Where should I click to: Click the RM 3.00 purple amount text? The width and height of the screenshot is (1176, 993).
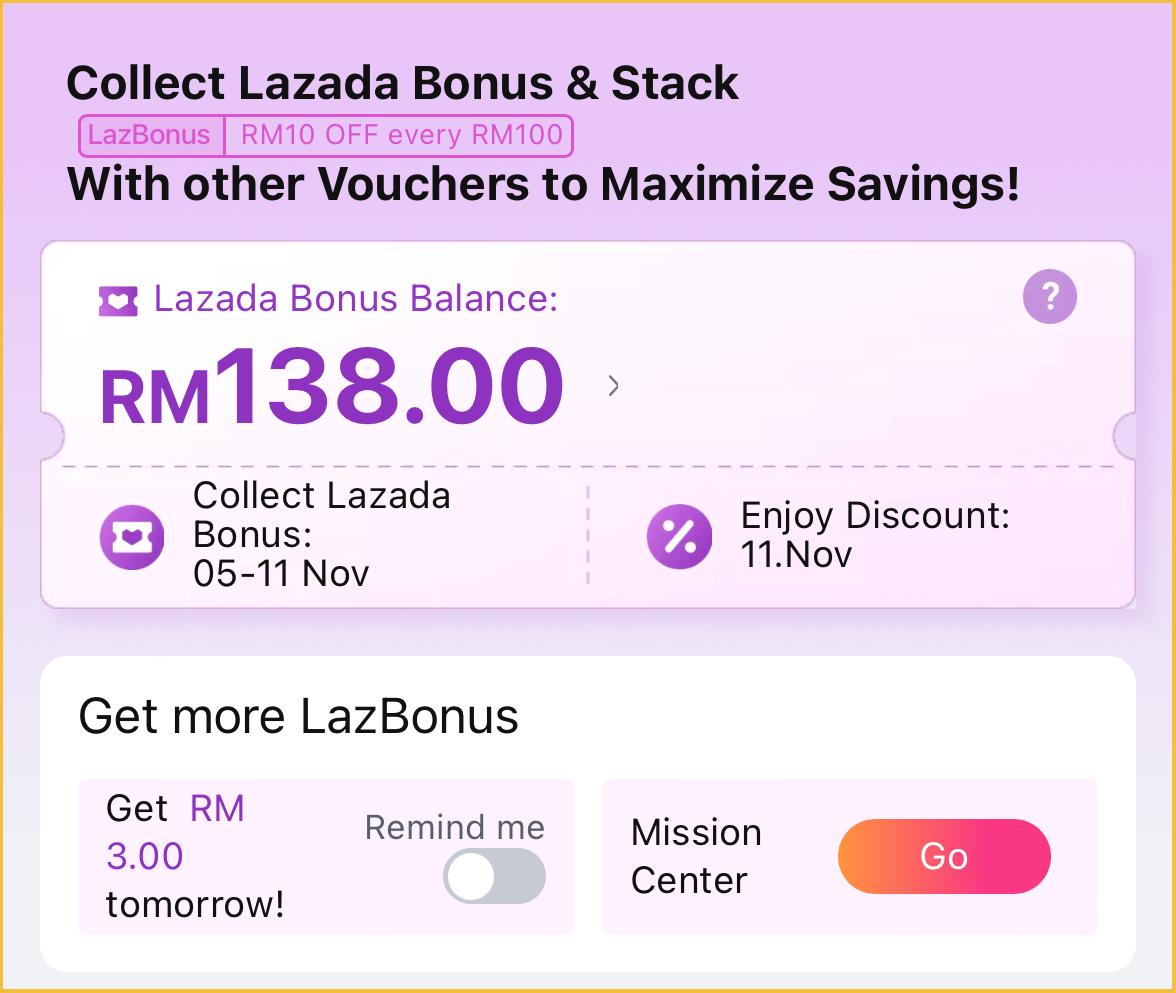(x=175, y=832)
